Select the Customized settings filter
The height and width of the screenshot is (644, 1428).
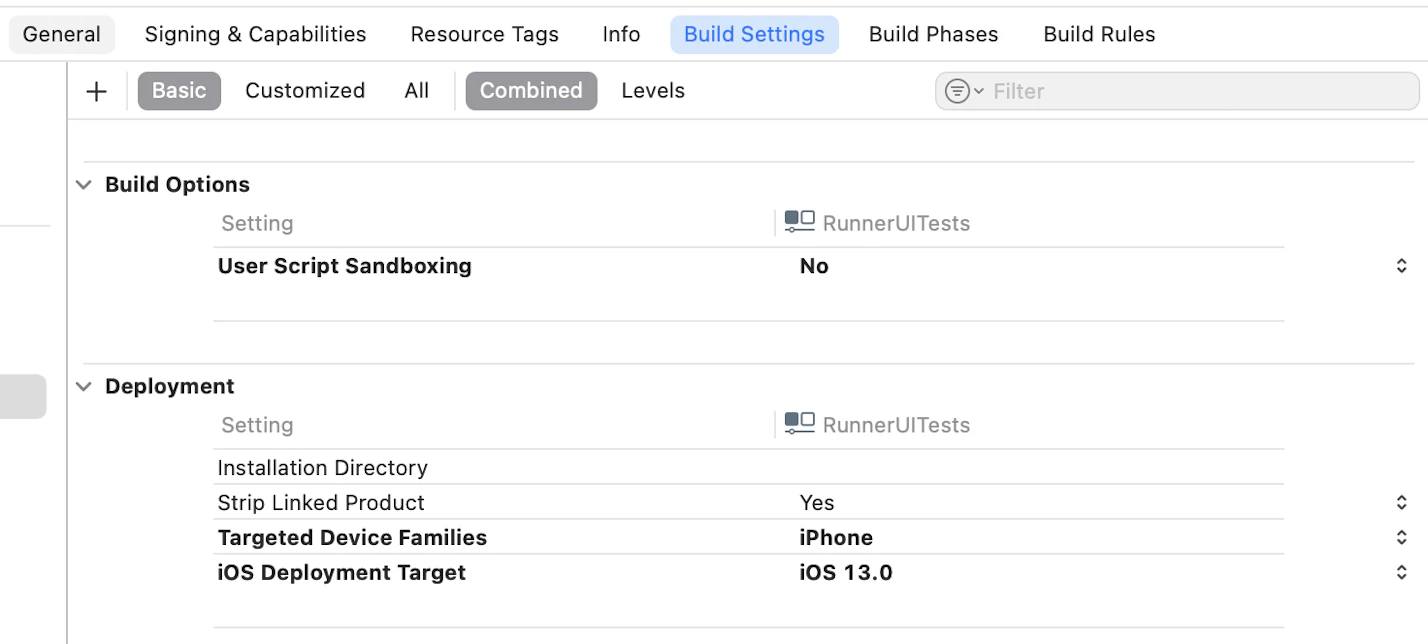click(305, 90)
